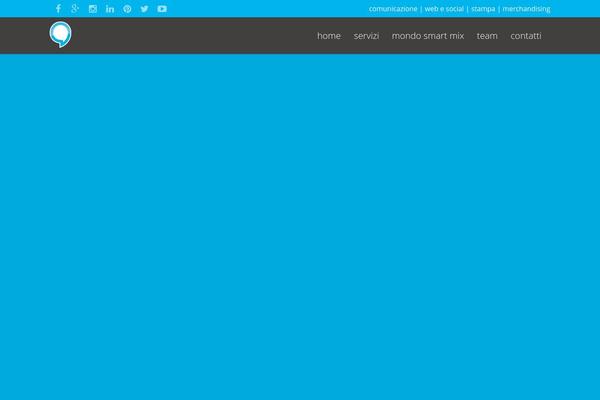Follow the comunicazione link
This screenshot has width=600, height=400.
coord(393,9)
